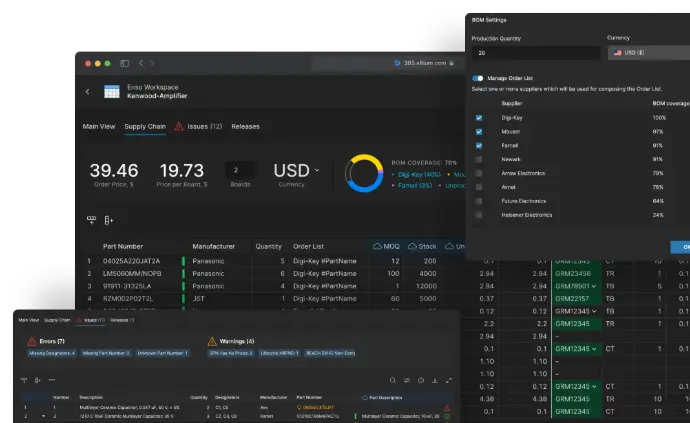Check the Newark supplier checkbox
This screenshot has height=423, width=690.
pyautogui.click(x=479, y=159)
